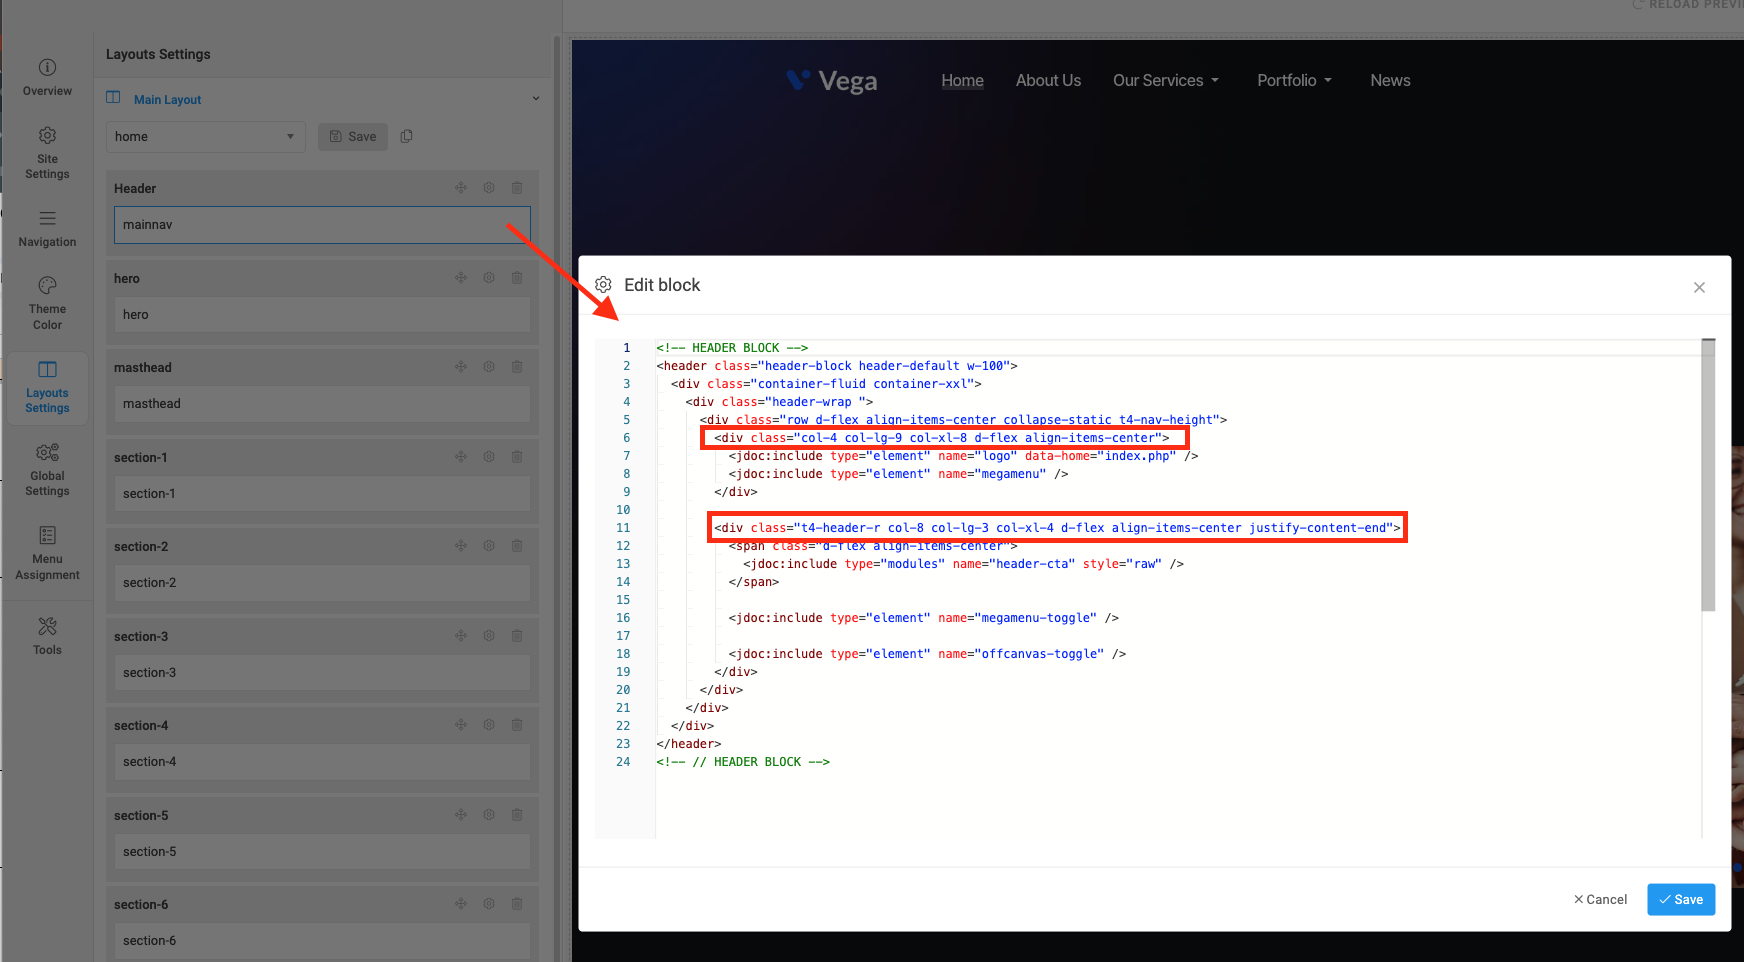Delete the masthead section
Image resolution: width=1744 pixels, height=962 pixels.
pyautogui.click(x=517, y=367)
